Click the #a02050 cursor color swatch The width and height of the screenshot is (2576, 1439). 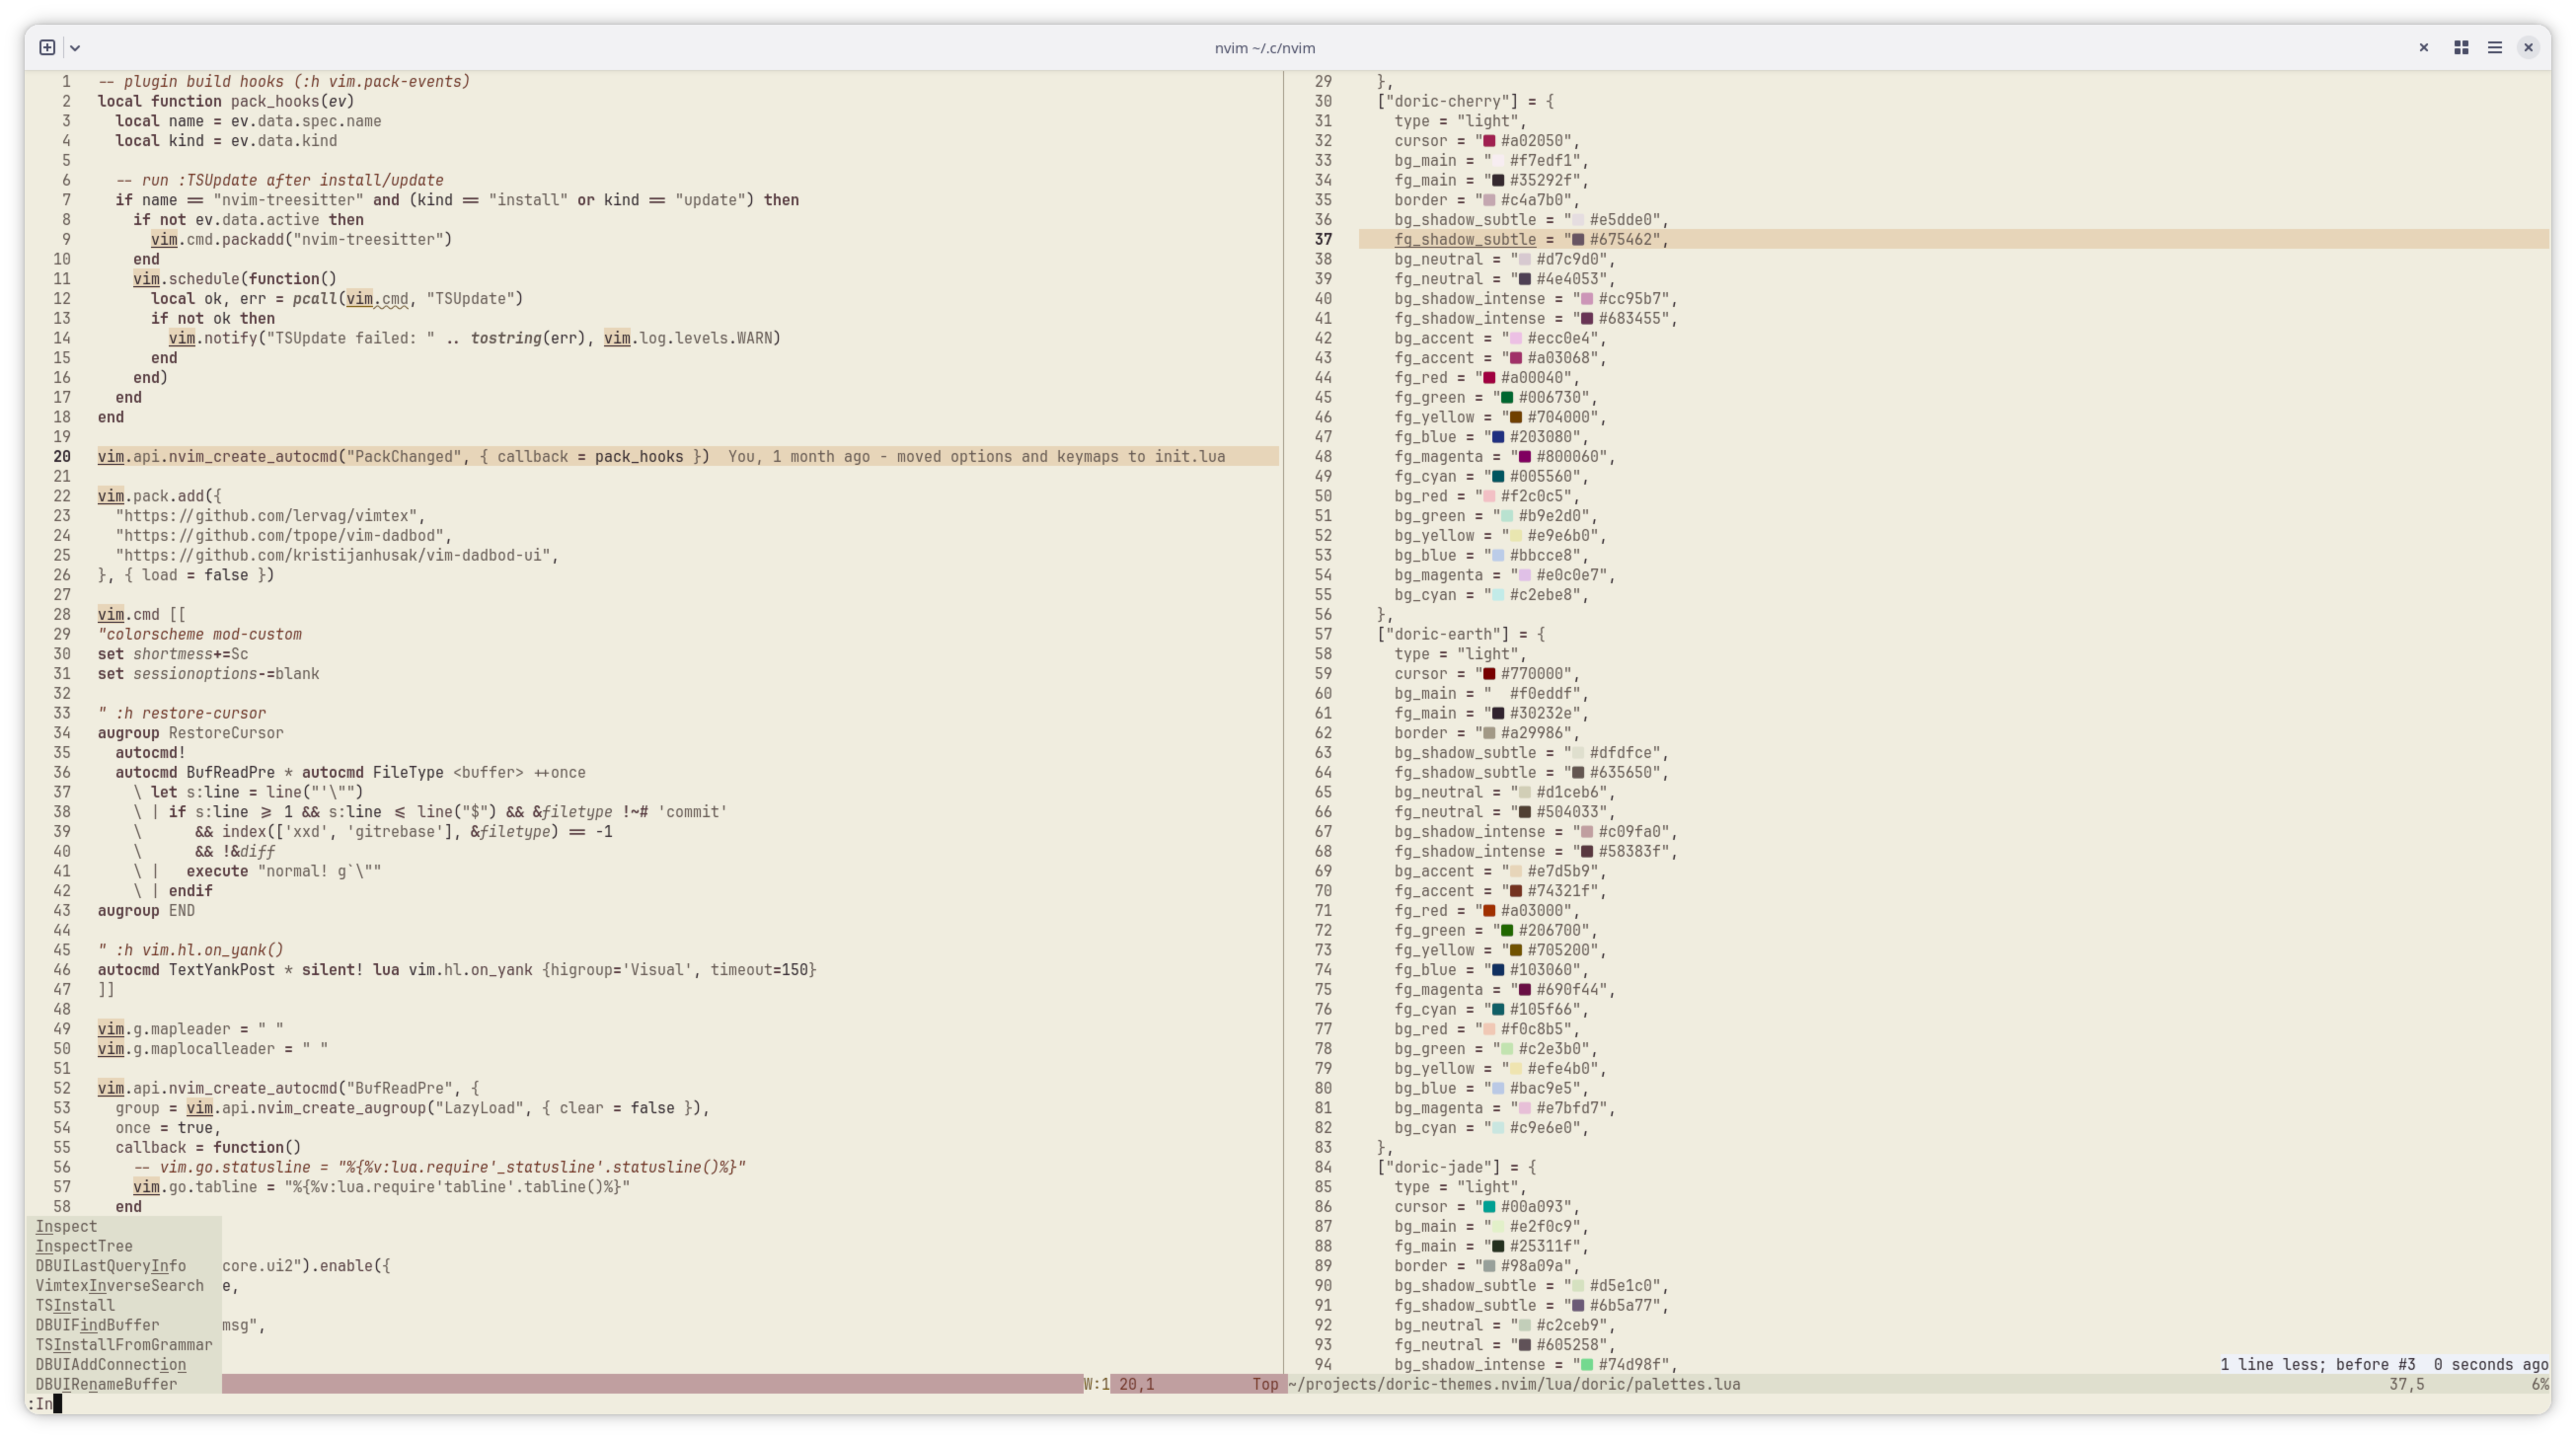(x=1489, y=141)
